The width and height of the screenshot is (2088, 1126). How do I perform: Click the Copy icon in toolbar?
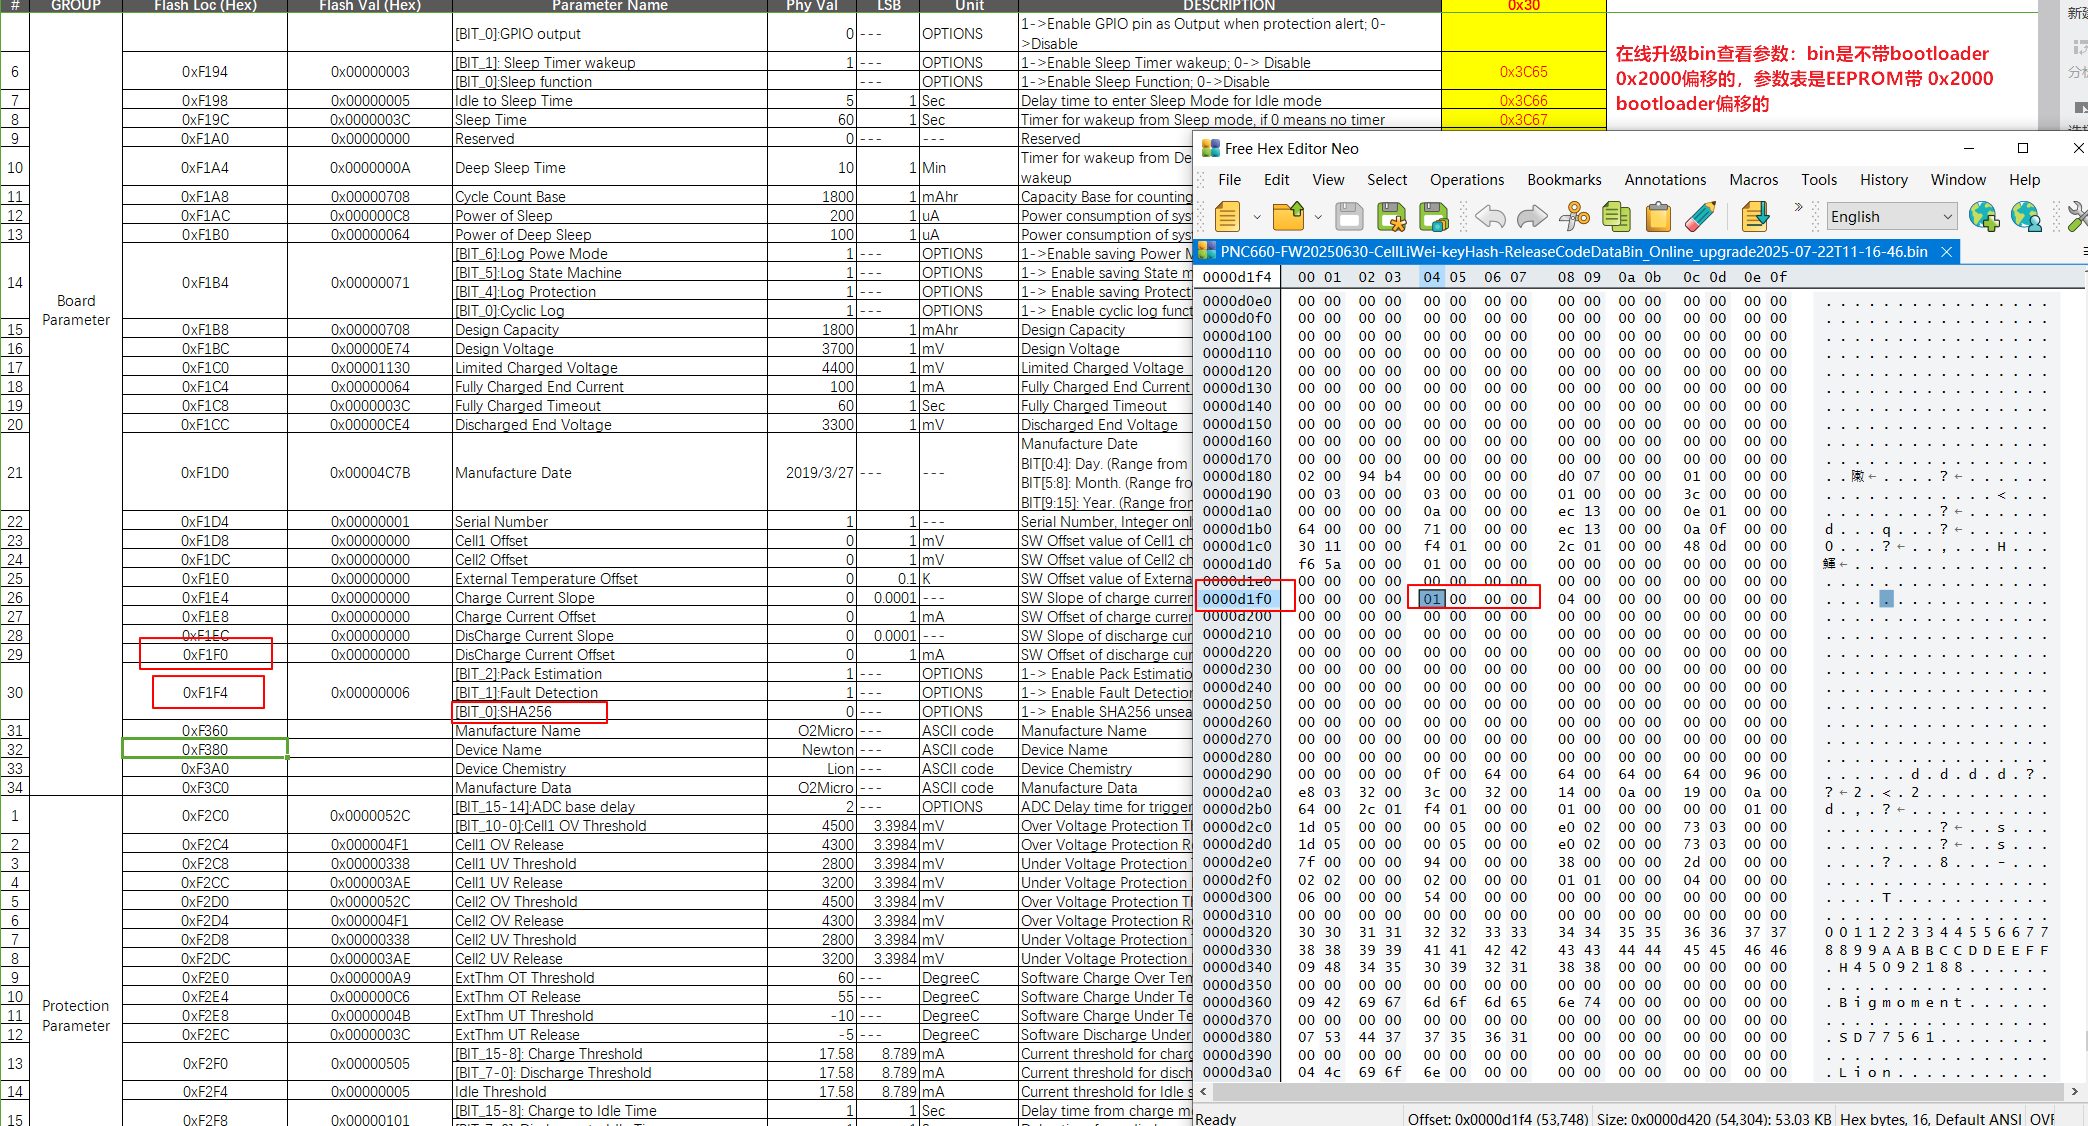[1616, 217]
